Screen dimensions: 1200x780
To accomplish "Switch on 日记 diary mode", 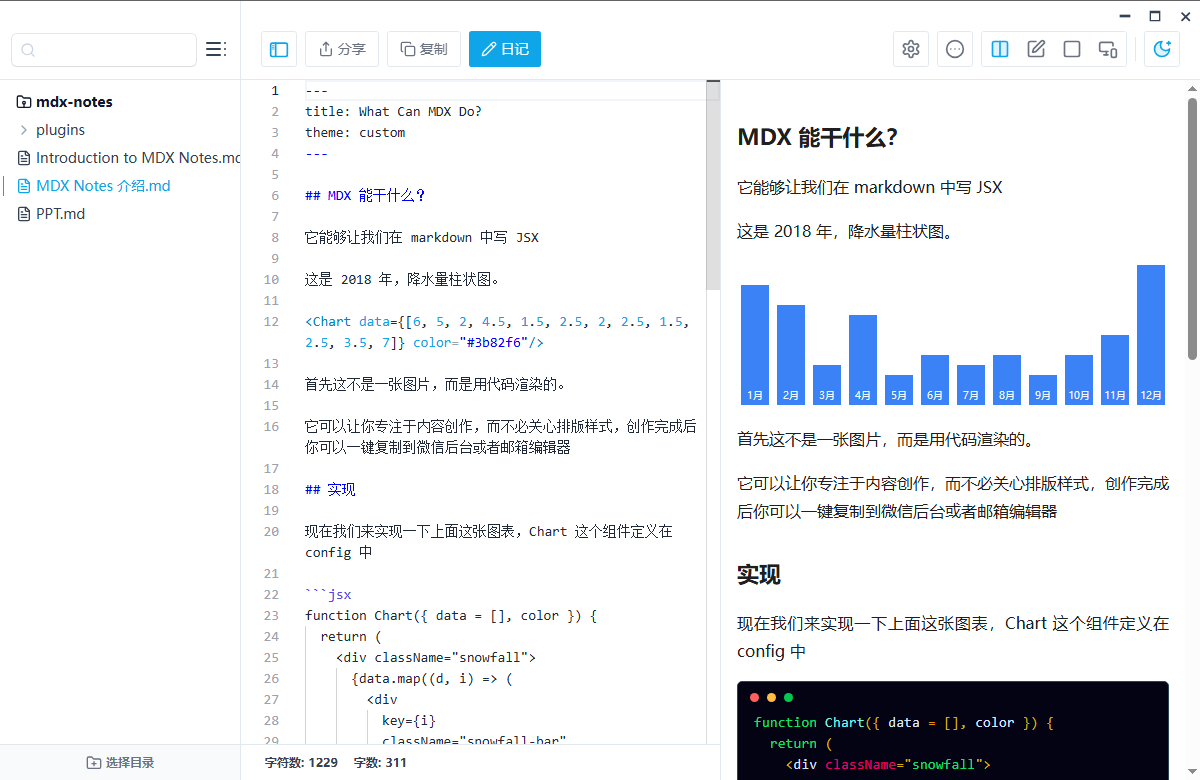I will click(504, 48).
